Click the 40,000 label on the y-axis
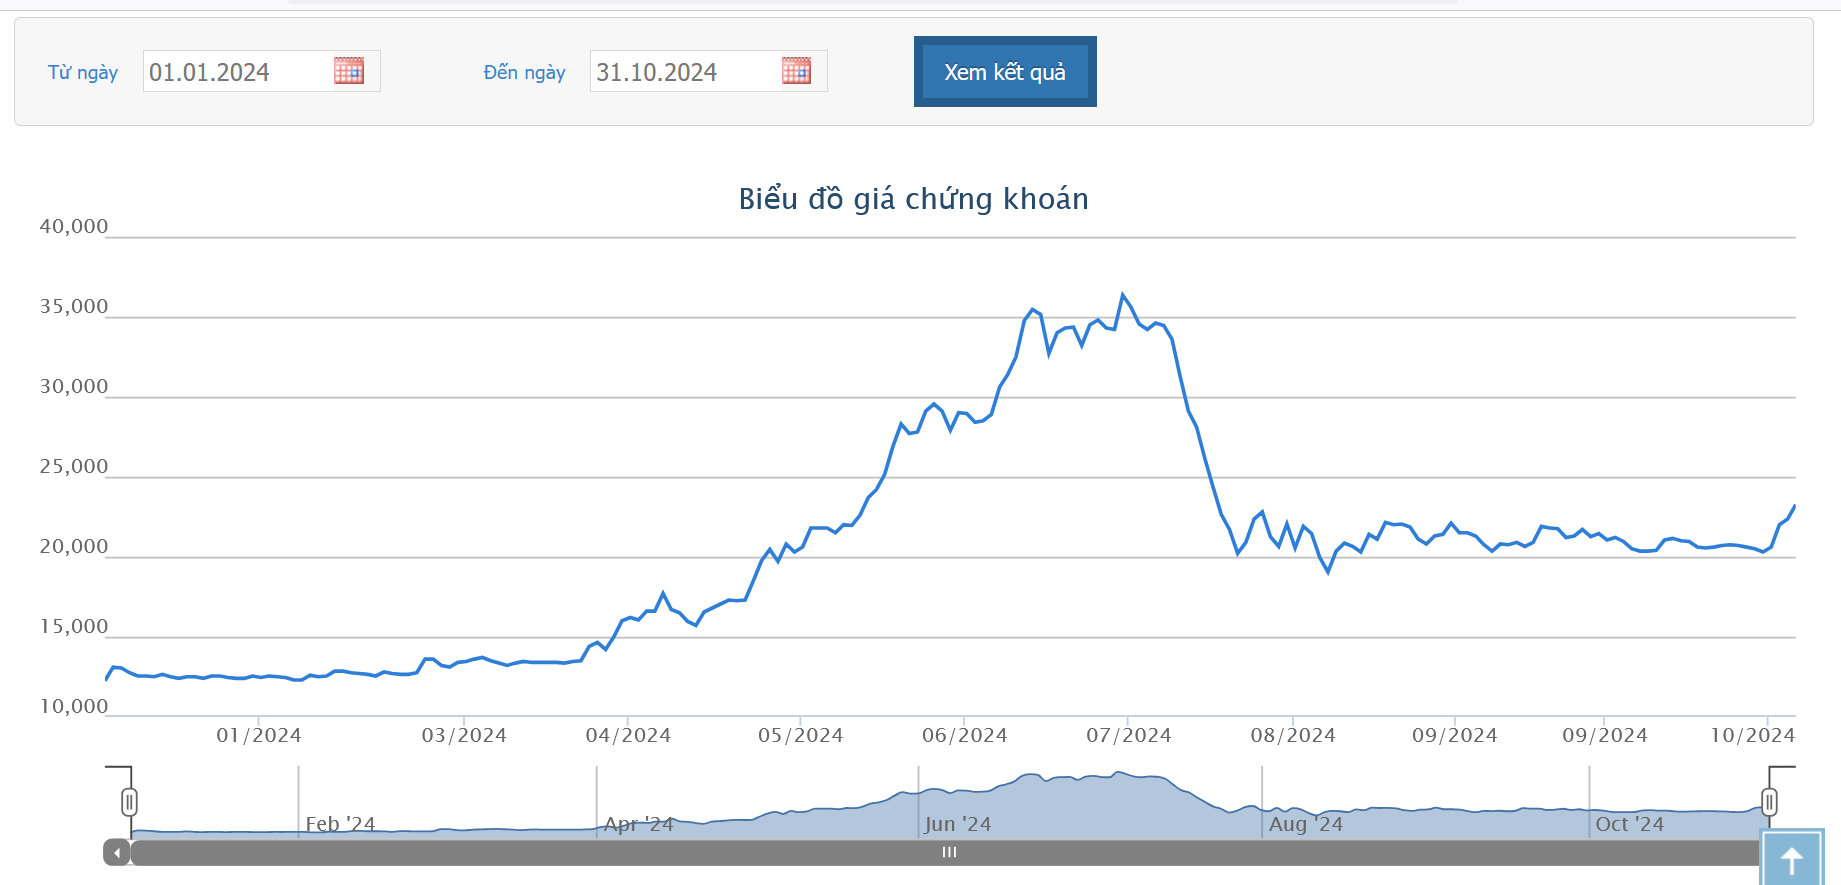This screenshot has width=1841, height=885. pos(74,227)
